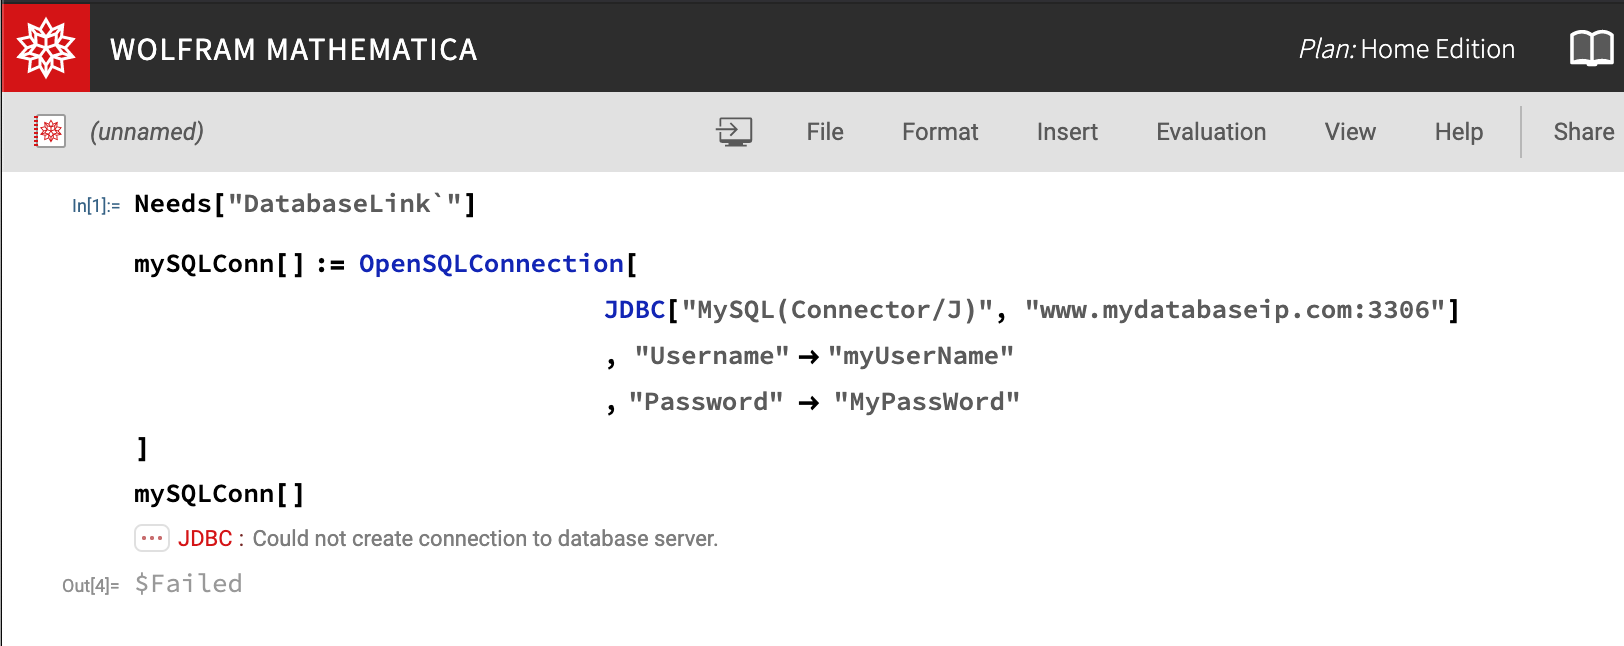The height and width of the screenshot is (646, 1624).
Task: Open the Format menu
Action: point(940,132)
